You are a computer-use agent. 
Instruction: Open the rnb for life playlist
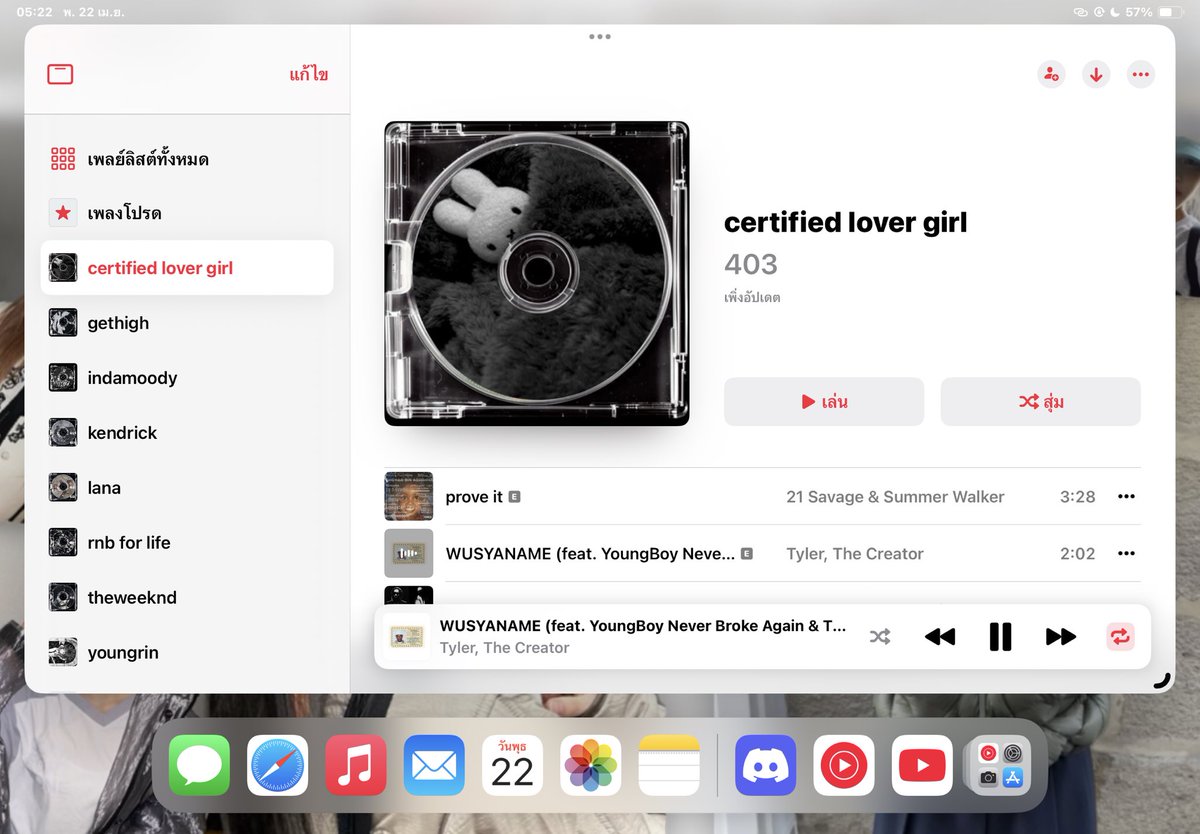pyautogui.click(x=187, y=543)
